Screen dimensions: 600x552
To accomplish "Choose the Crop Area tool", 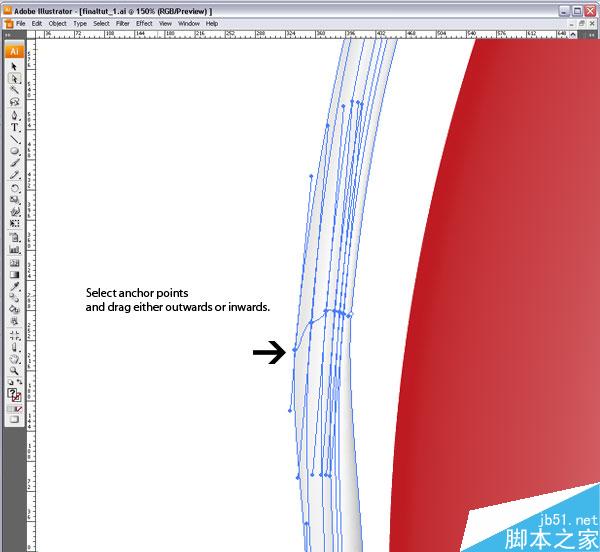I will coord(14,335).
